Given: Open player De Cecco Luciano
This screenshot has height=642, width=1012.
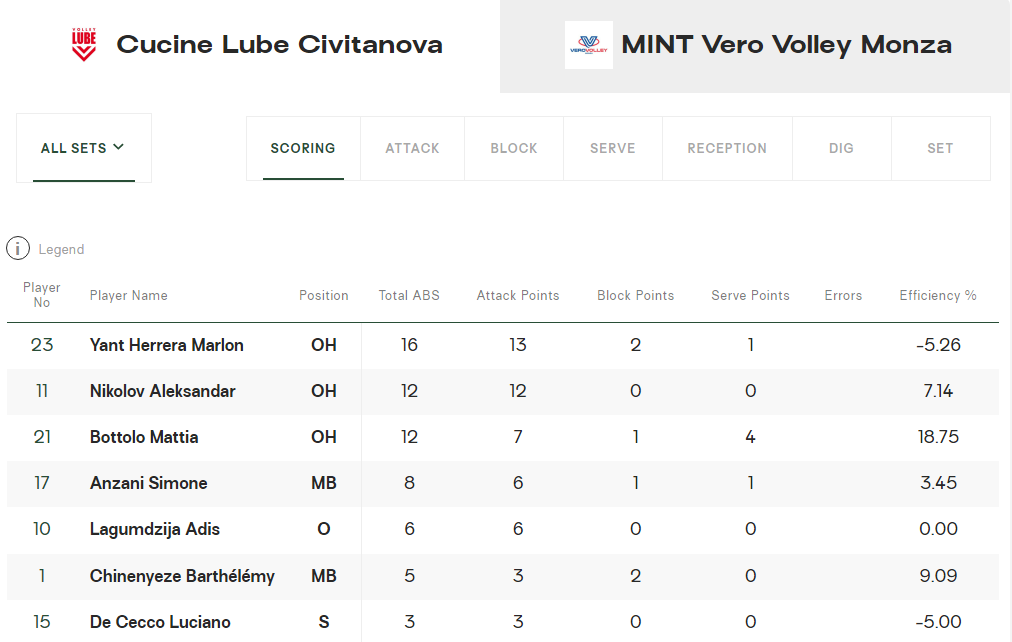Looking at the screenshot, I should coord(160,622).
